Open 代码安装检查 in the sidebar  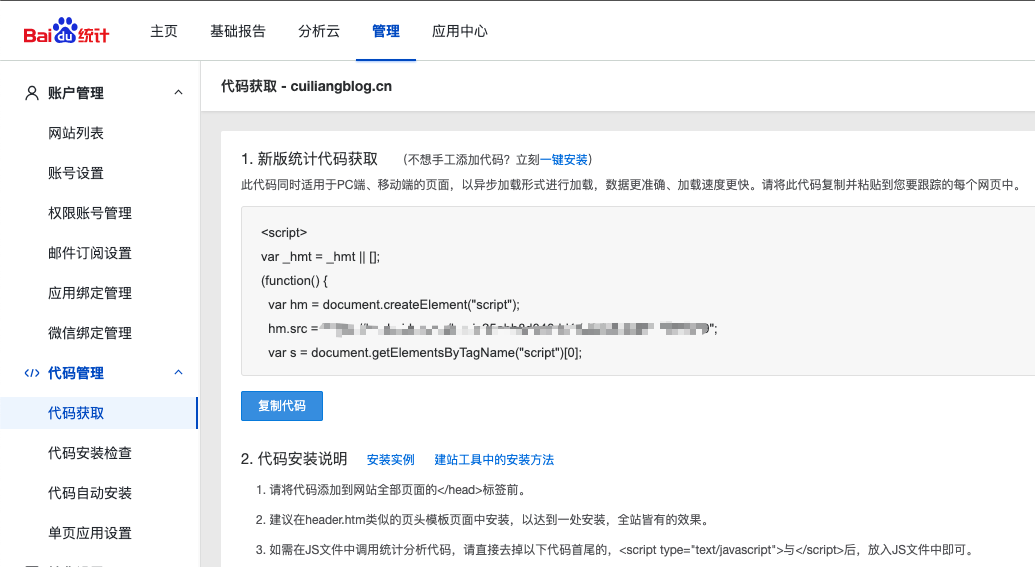[90, 453]
